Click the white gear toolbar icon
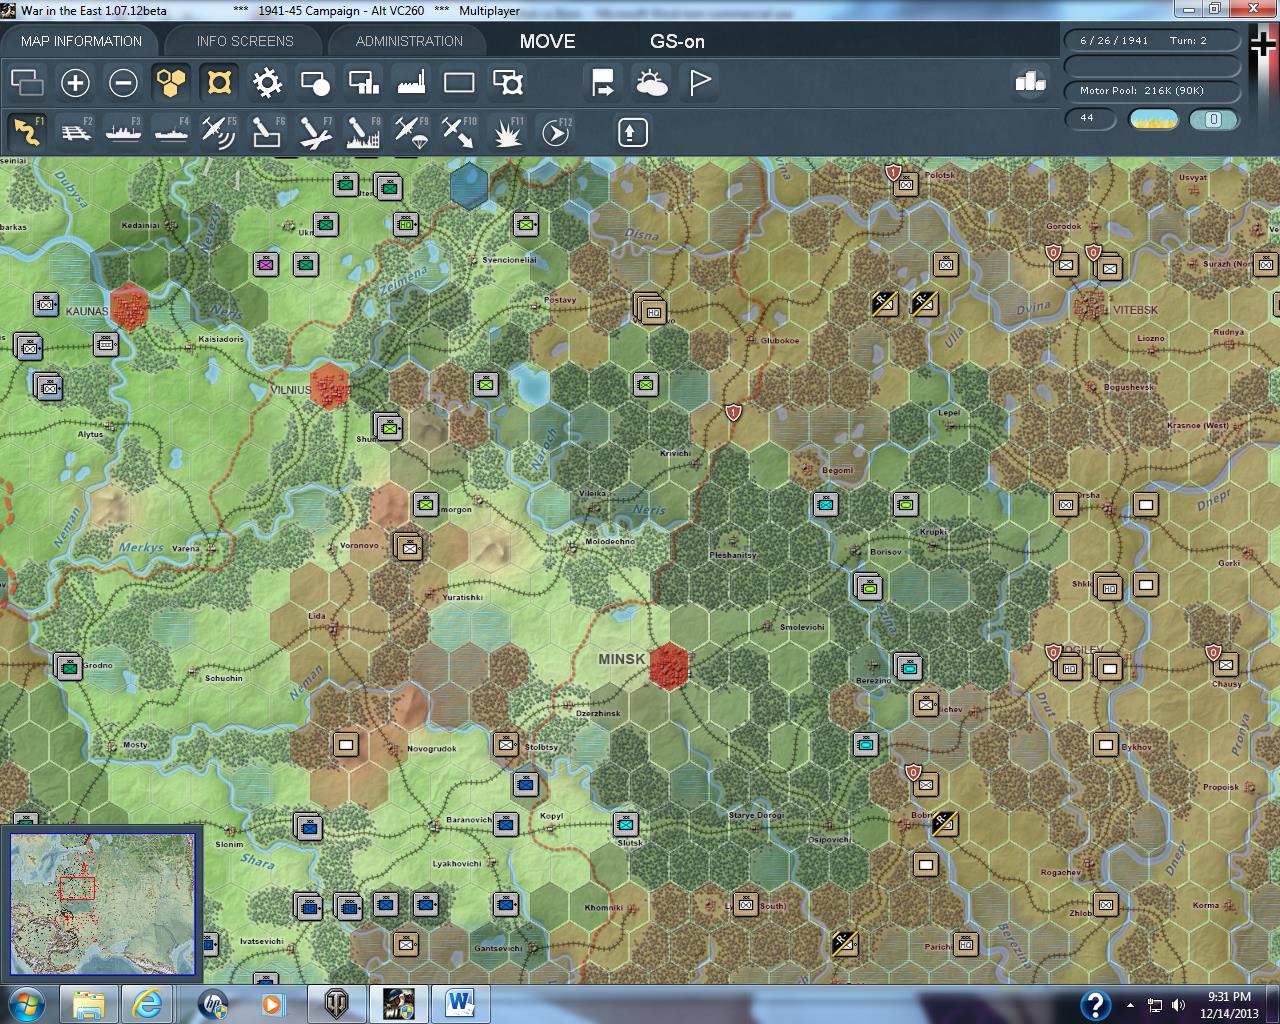The height and width of the screenshot is (1024, 1280). tap(267, 82)
